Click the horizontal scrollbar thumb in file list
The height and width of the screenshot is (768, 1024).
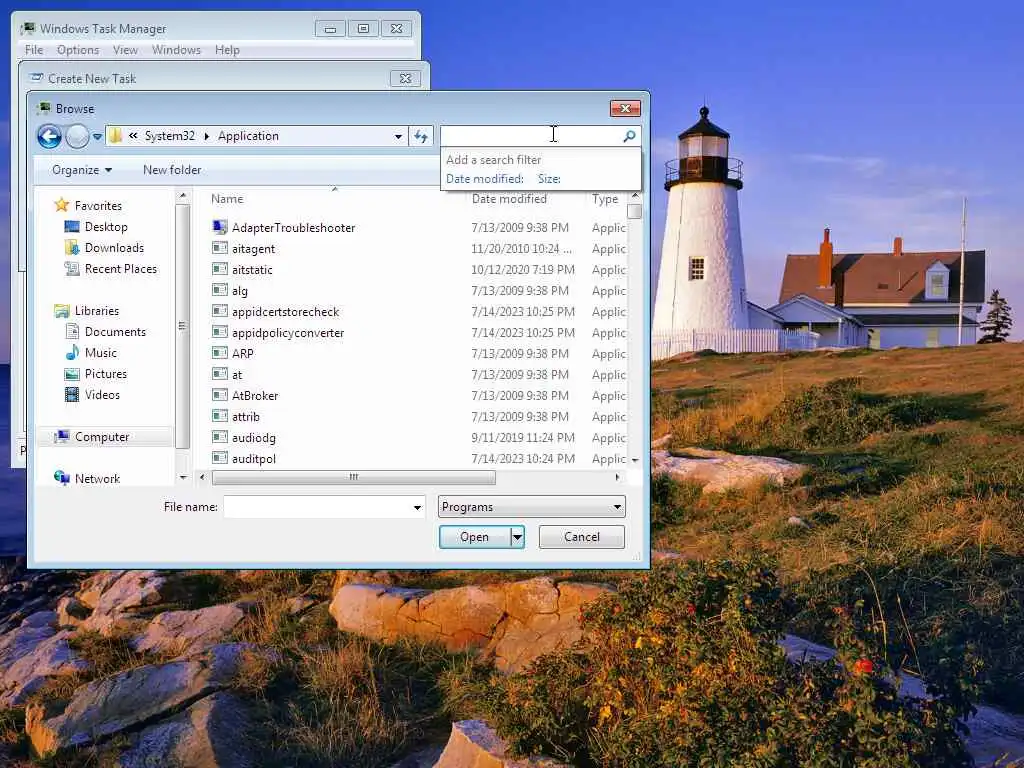(x=353, y=477)
